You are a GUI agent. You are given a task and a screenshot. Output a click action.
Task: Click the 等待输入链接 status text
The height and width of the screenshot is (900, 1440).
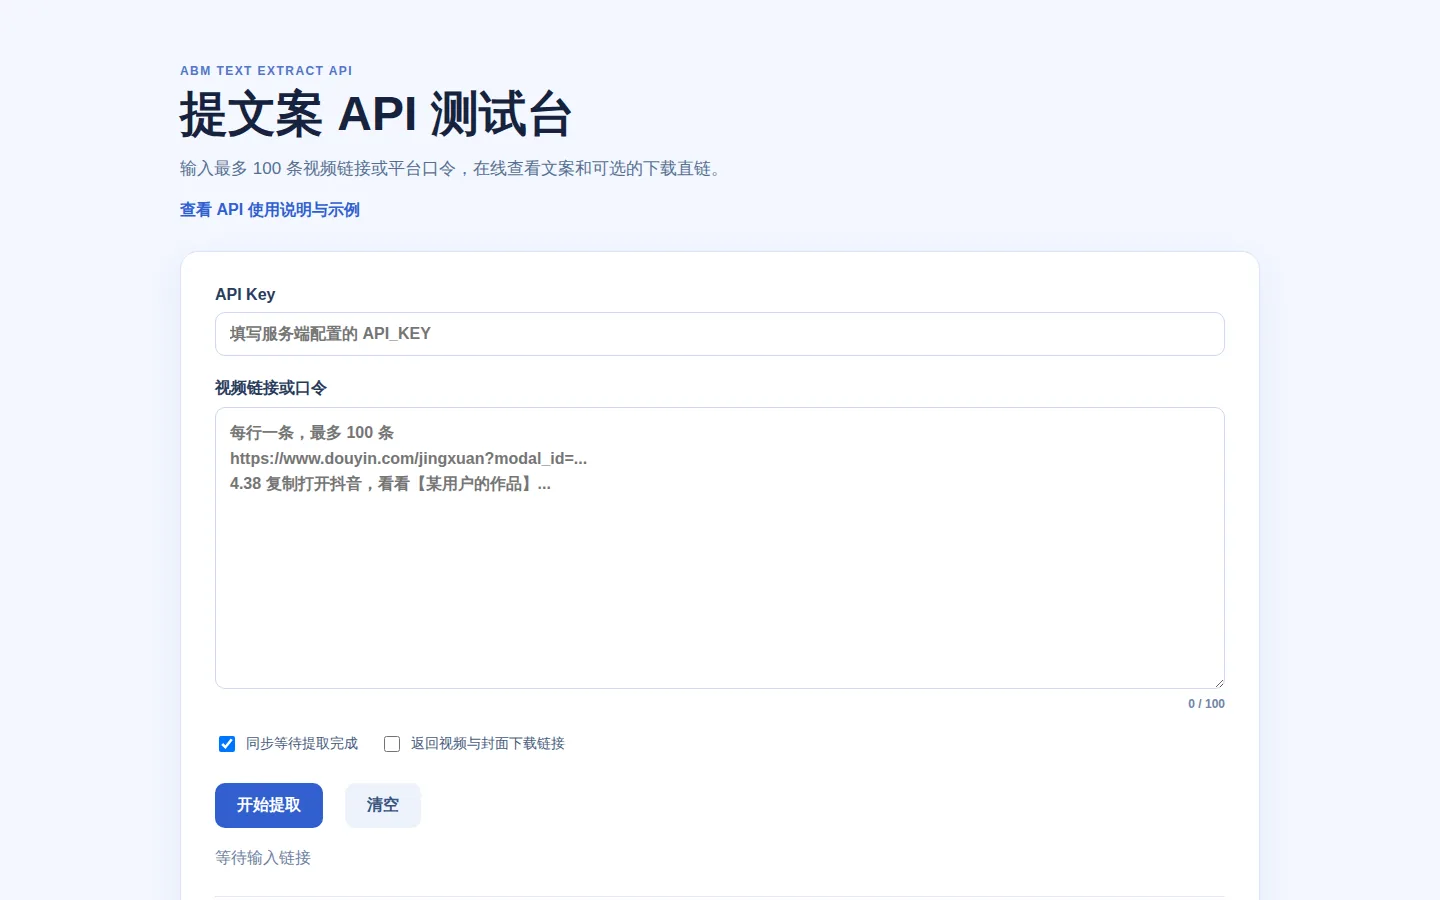(263, 858)
